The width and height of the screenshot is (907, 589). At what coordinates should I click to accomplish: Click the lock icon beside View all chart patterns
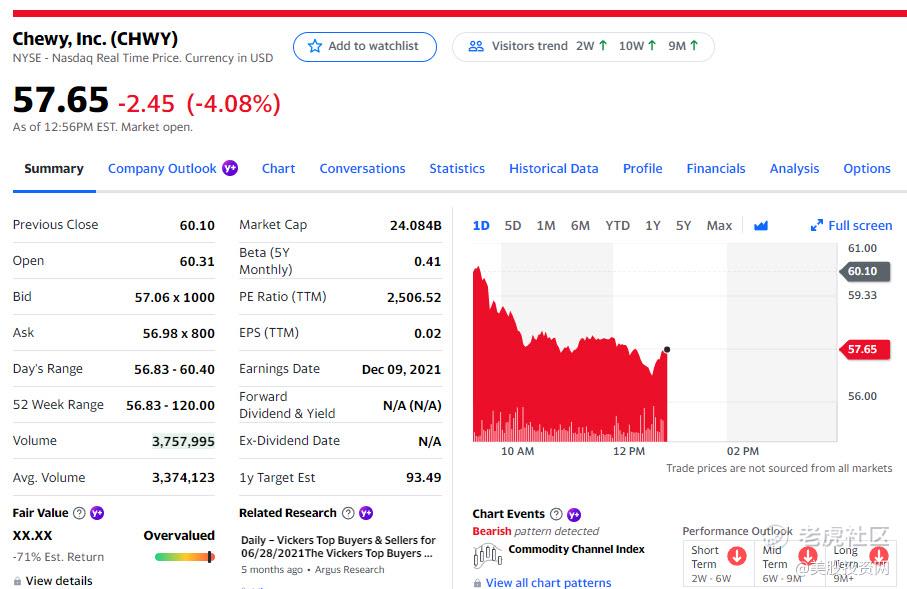477,583
